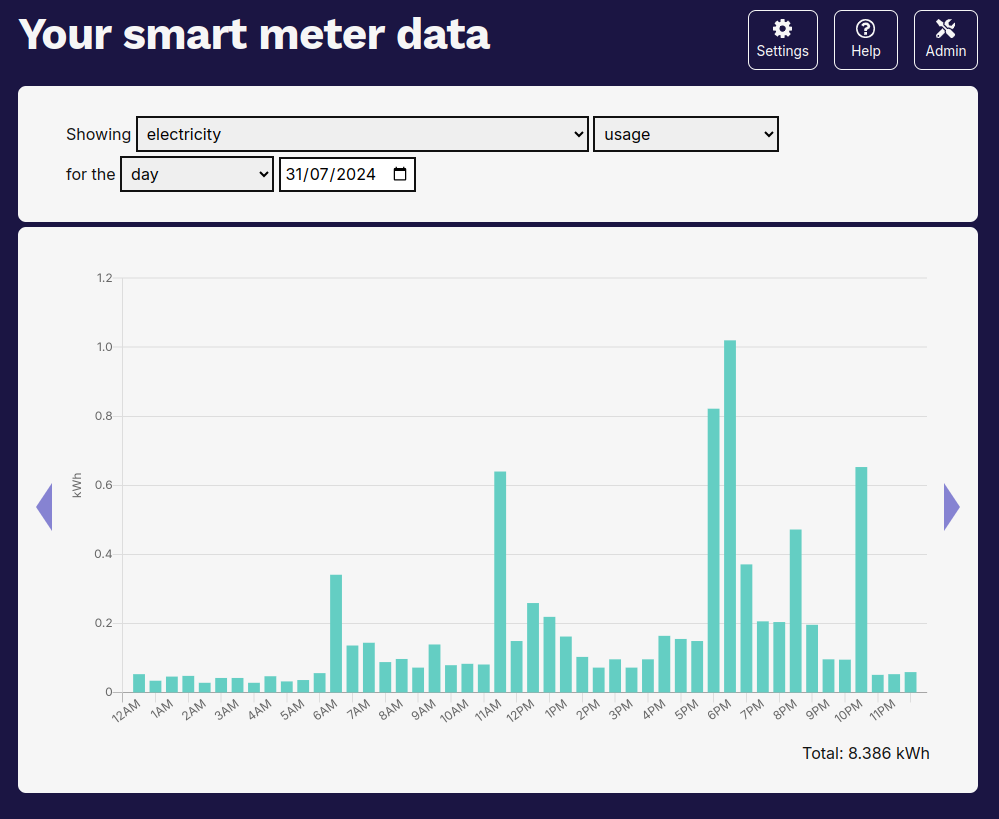Expand the electricity fuel type dropdown
The height and width of the screenshot is (819, 999).
[362, 134]
